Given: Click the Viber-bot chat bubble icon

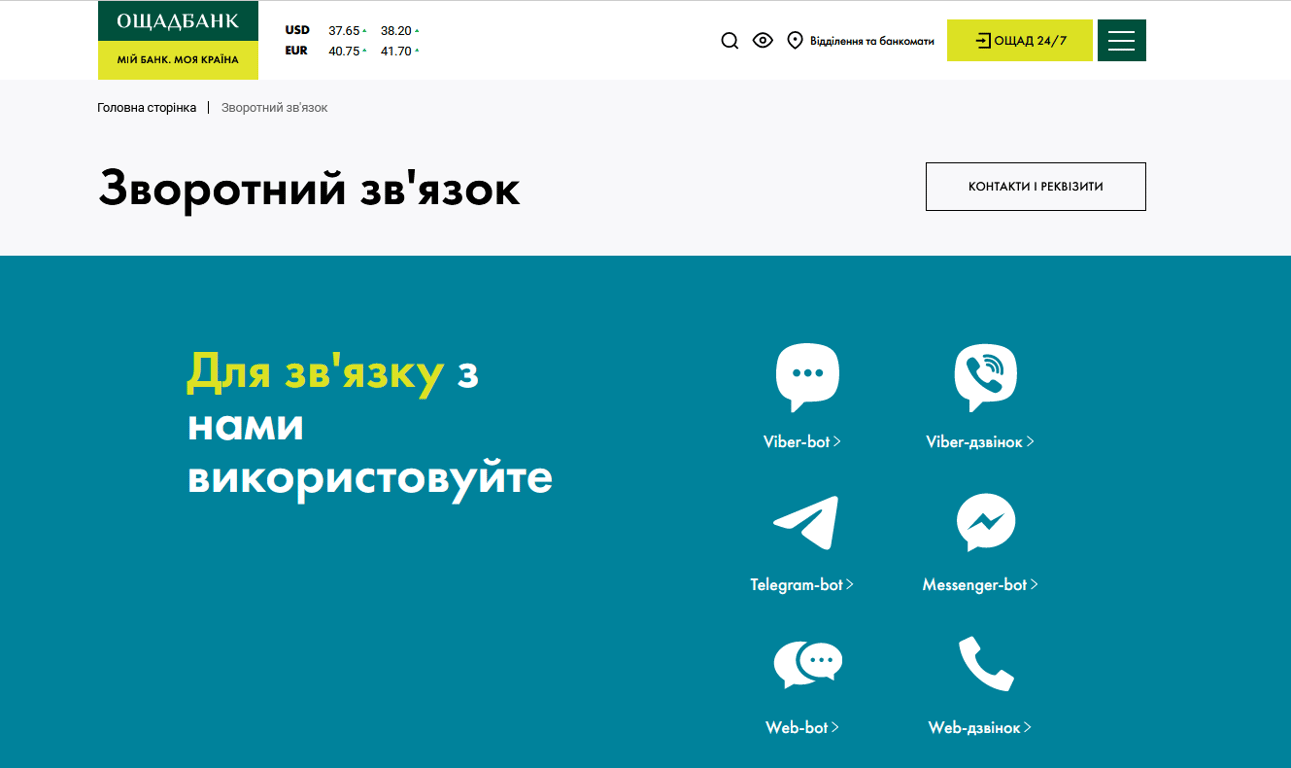Looking at the screenshot, I should (807, 376).
